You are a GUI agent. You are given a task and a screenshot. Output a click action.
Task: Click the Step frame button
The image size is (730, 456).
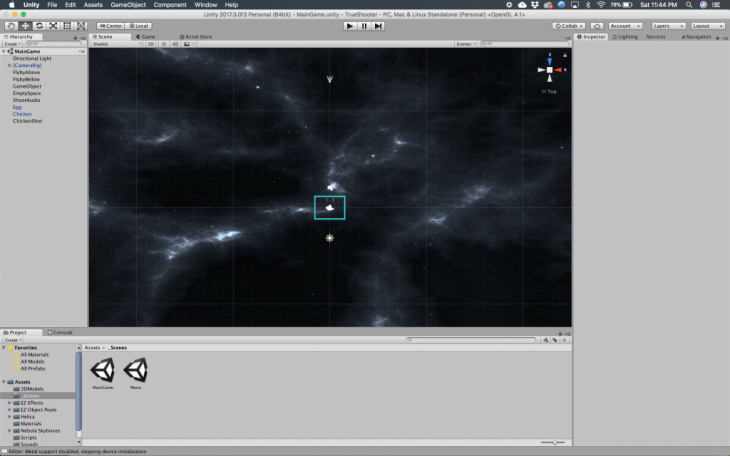click(378, 25)
